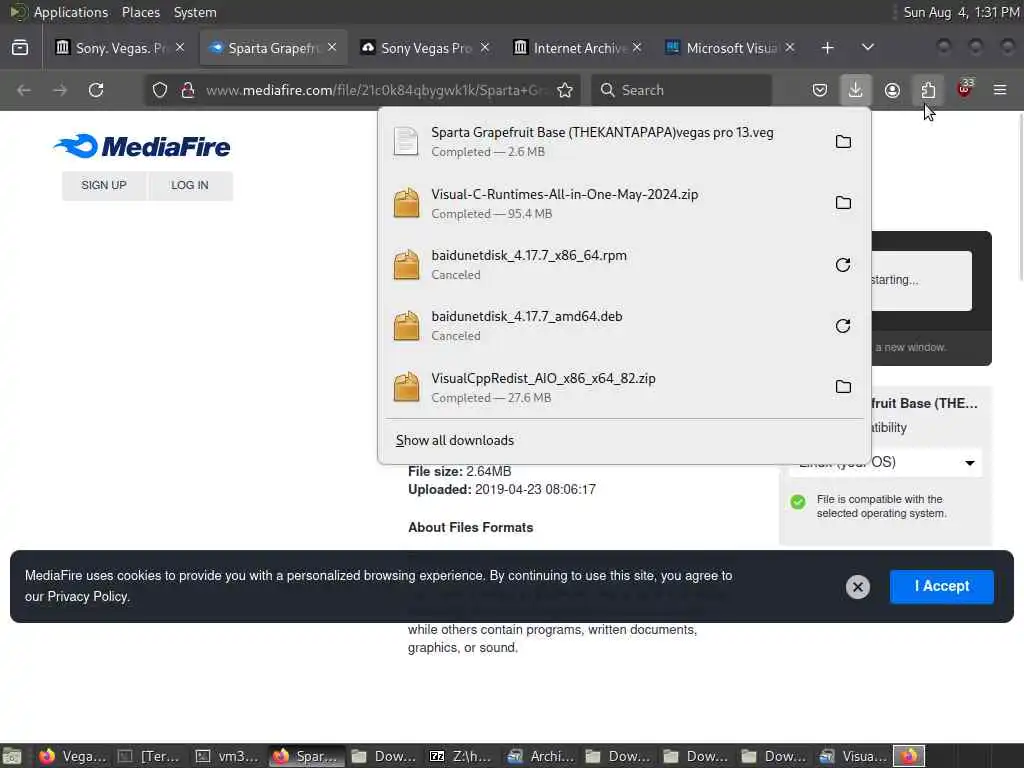
Task: Open the System menu
Action: coord(195,12)
